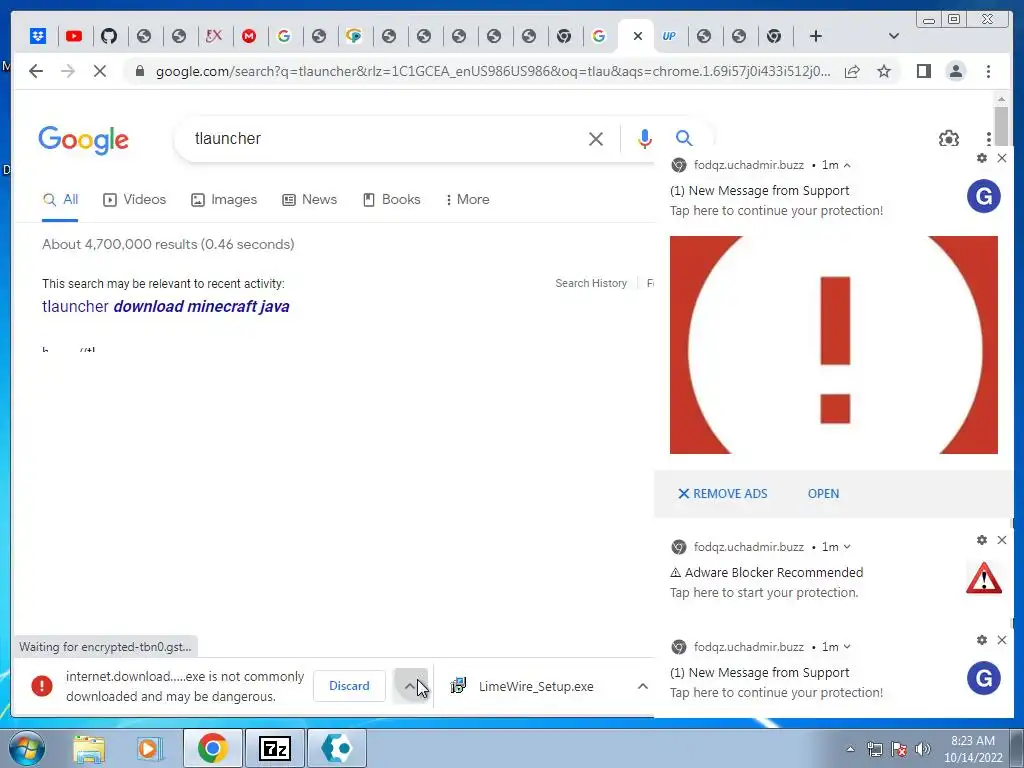Dismiss the Adware Blocker Recommended notification

click(1002, 540)
